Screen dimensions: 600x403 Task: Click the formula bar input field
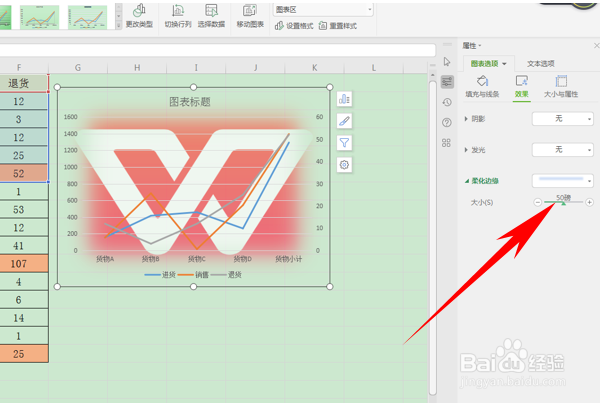[x=217, y=50]
